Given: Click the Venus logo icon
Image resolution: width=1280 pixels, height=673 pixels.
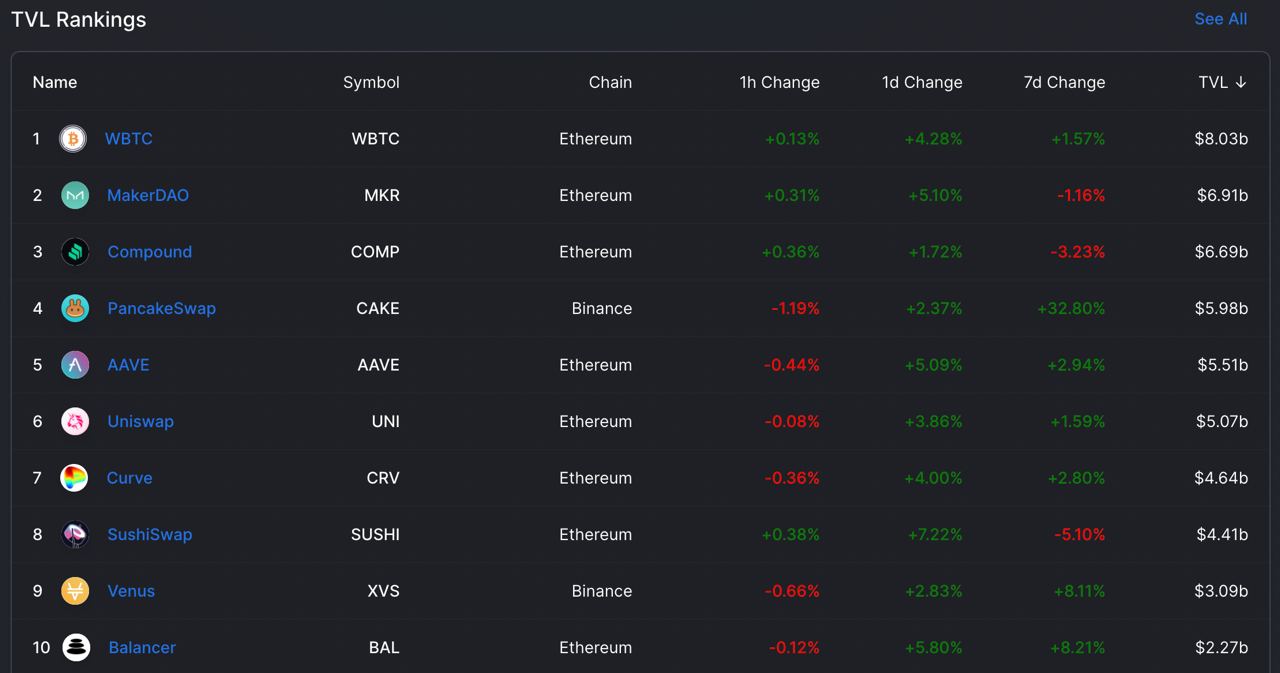Looking at the screenshot, I should [75, 591].
